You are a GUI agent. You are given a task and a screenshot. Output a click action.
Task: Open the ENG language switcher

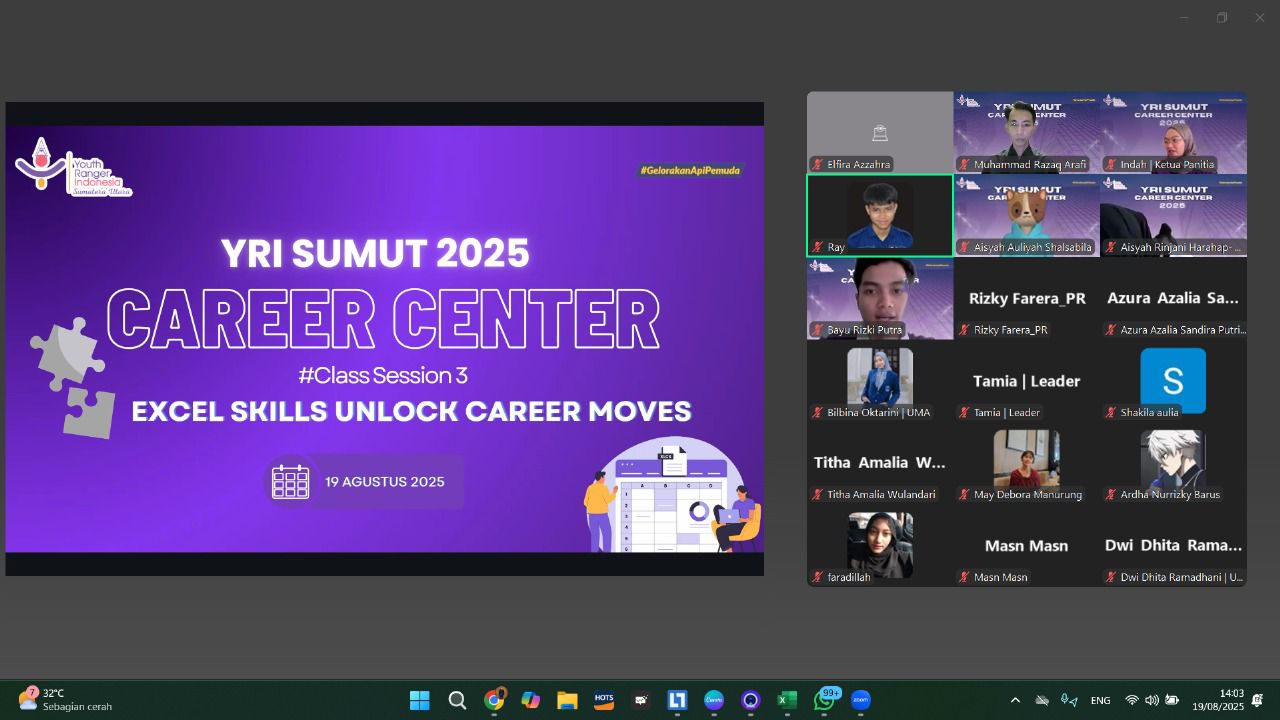(1100, 701)
